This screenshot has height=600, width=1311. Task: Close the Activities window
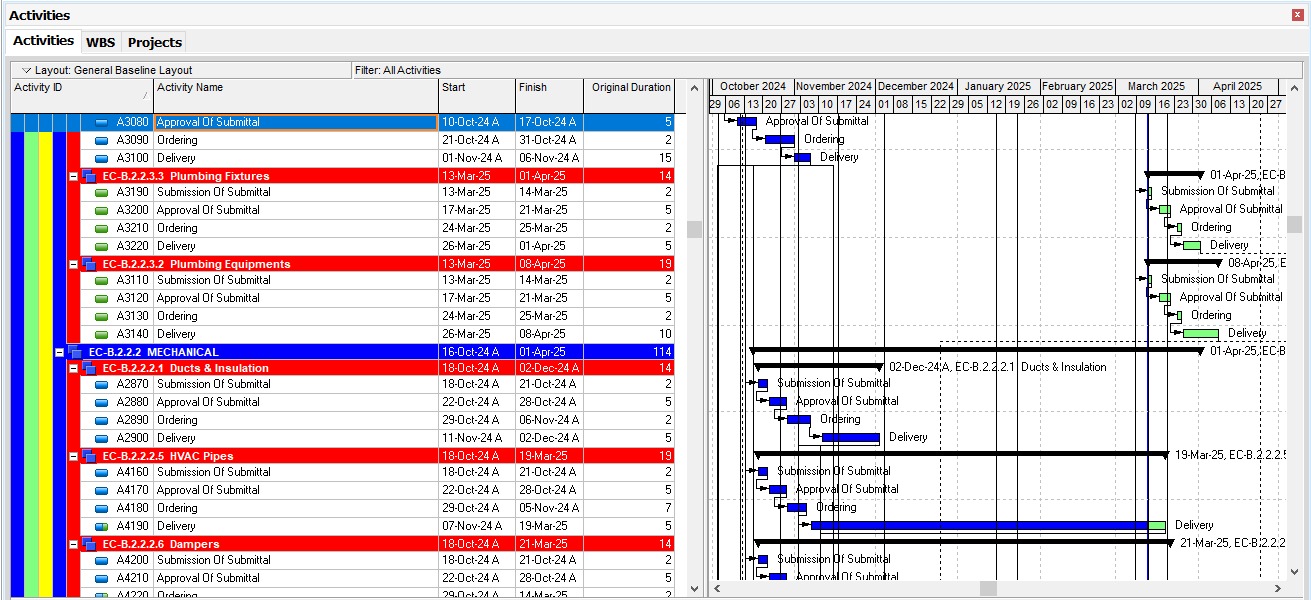tap(1298, 15)
